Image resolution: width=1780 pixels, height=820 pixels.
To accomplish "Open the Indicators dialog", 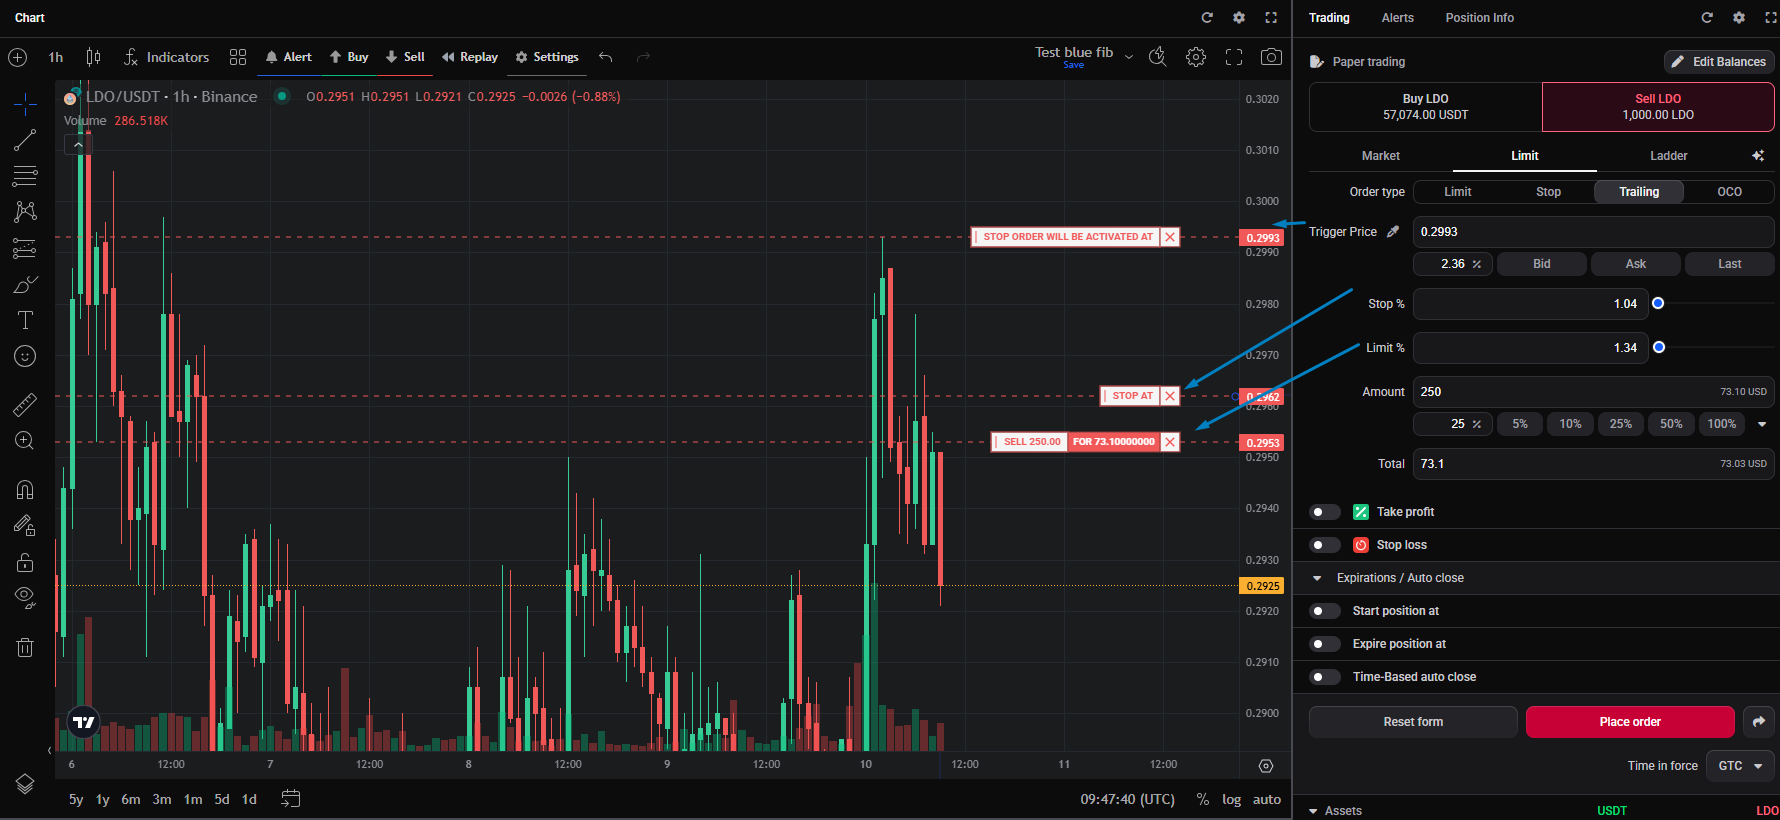I will 166,57.
